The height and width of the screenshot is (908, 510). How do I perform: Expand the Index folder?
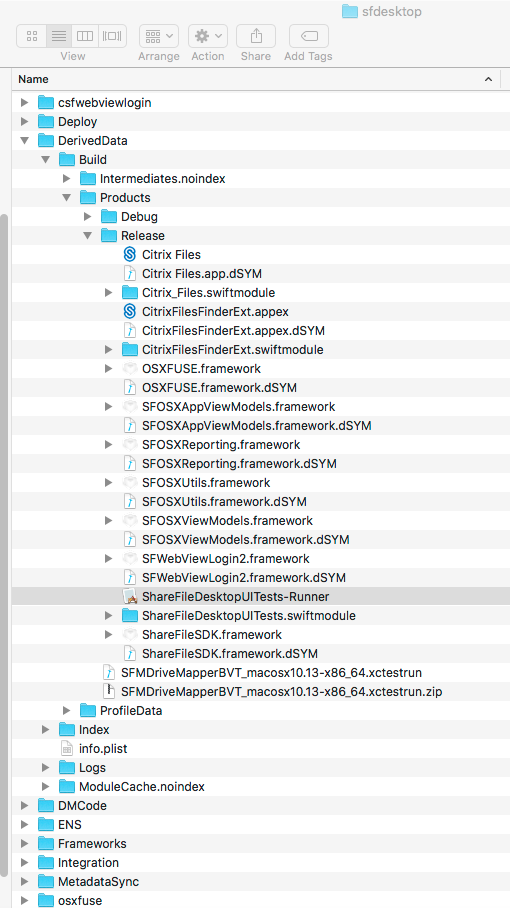coord(46,730)
